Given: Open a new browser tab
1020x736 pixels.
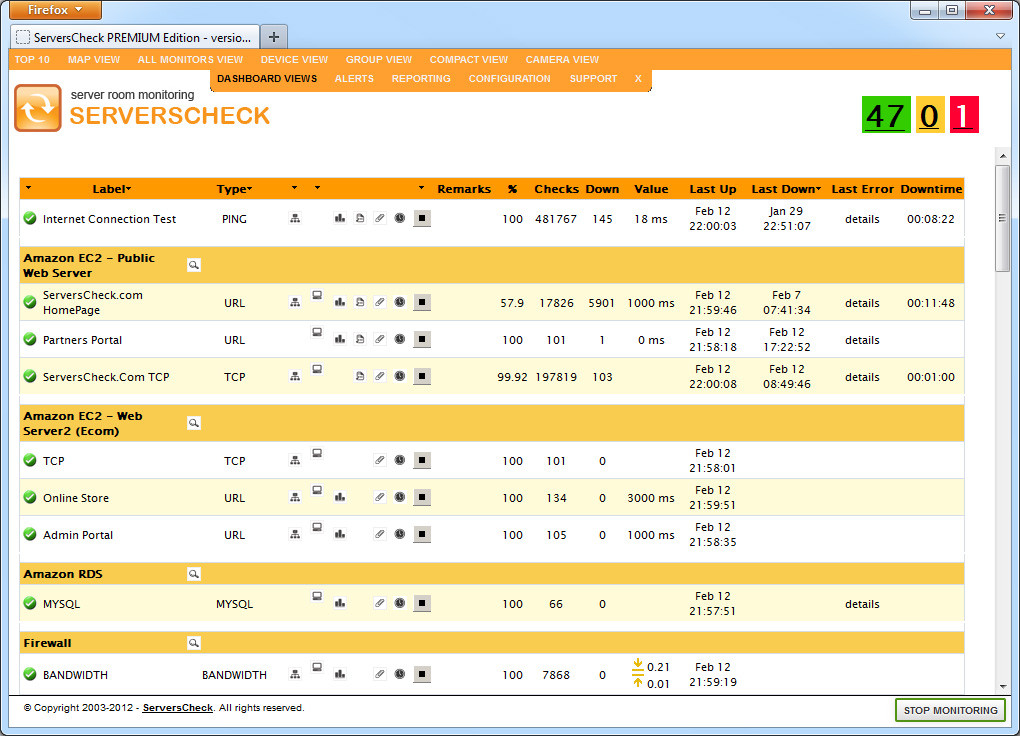Looking at the screenshot, I should pos(274,37).
